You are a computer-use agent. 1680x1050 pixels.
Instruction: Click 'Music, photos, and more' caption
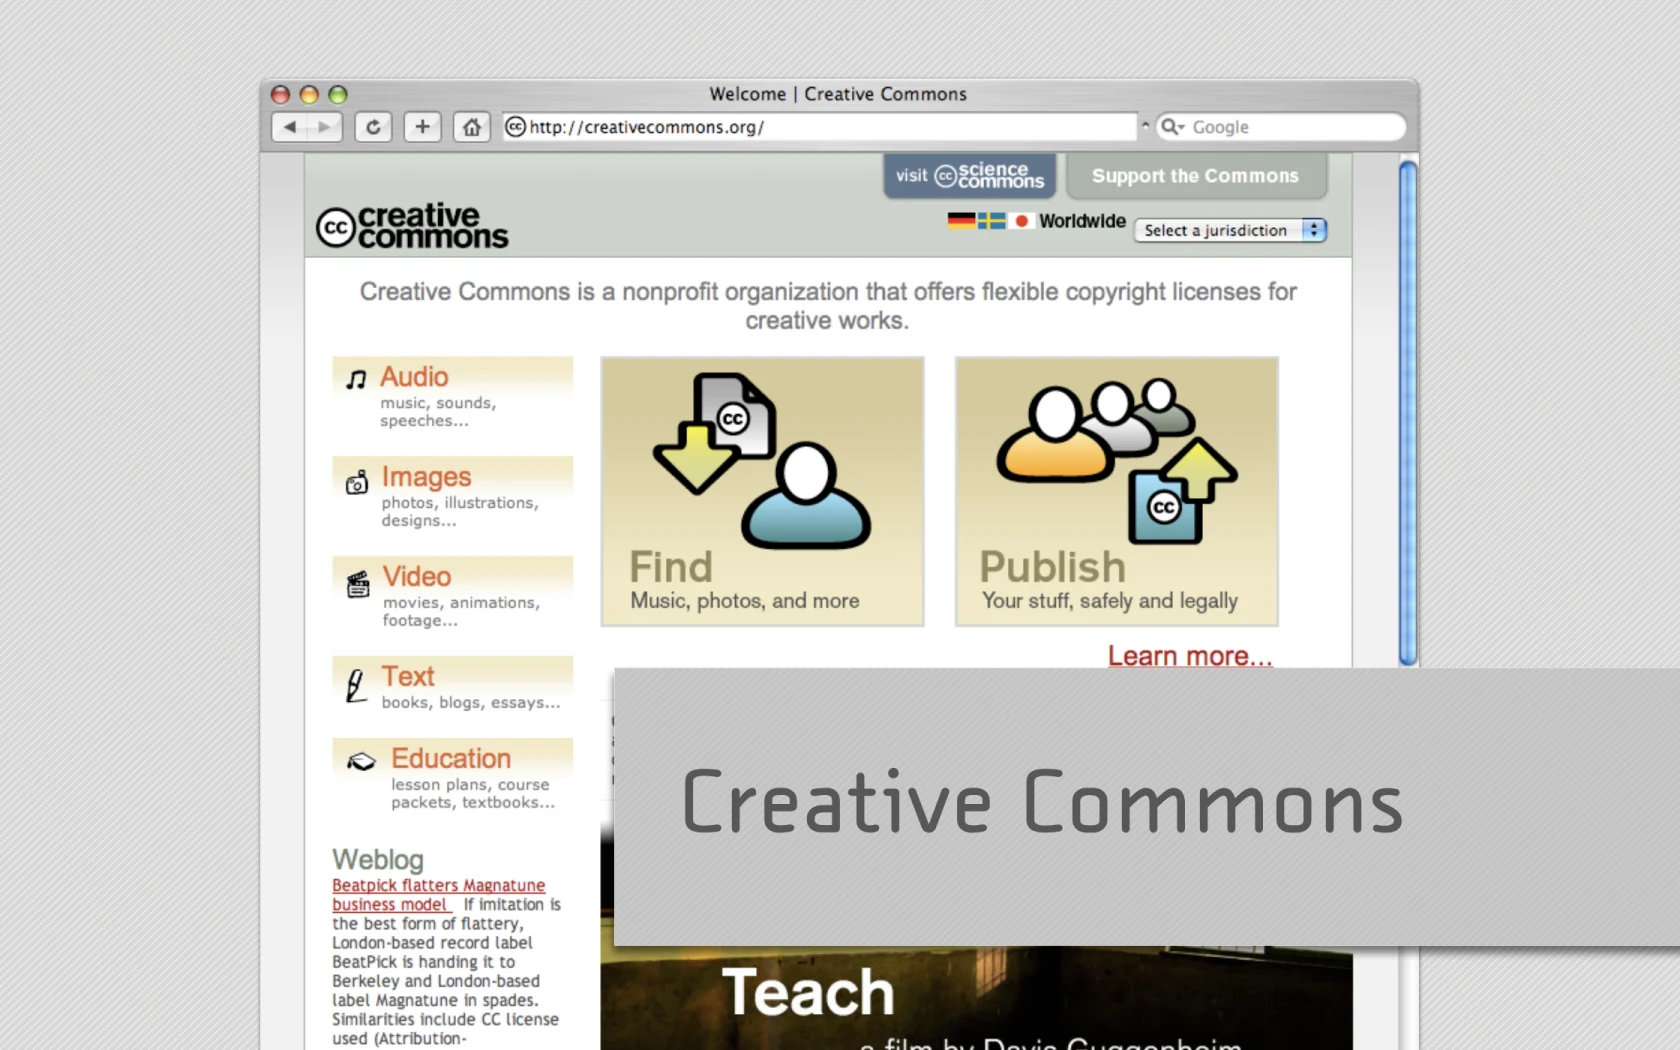tap(745, 601)
